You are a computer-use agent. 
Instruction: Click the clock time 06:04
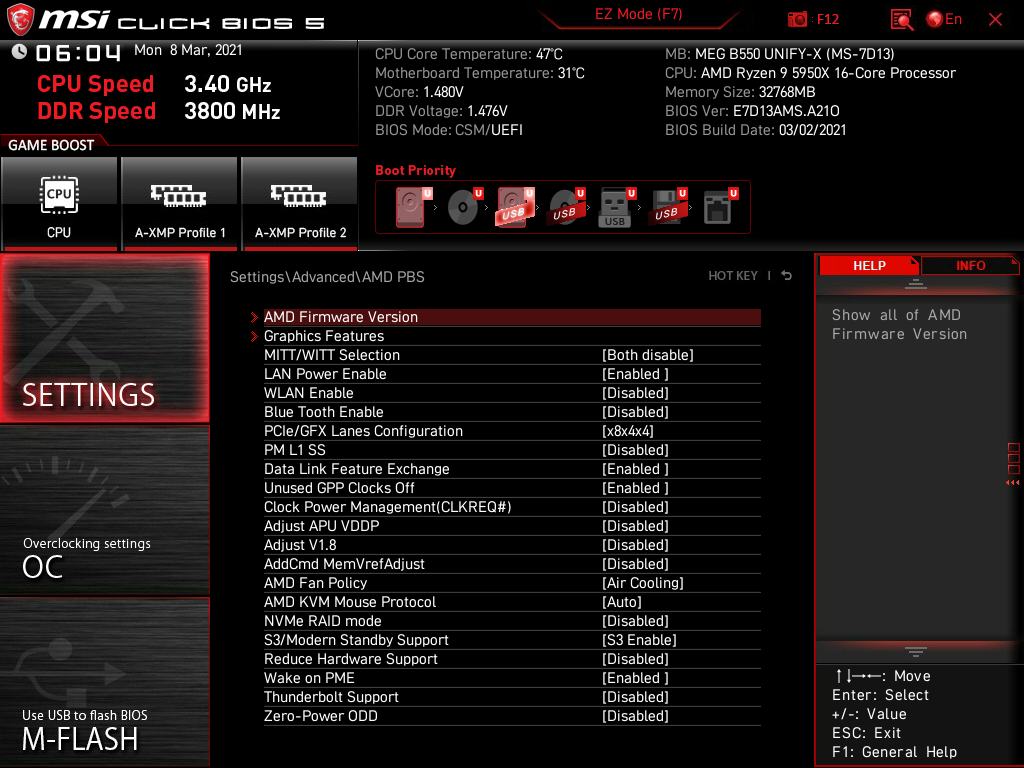(78, 53)
